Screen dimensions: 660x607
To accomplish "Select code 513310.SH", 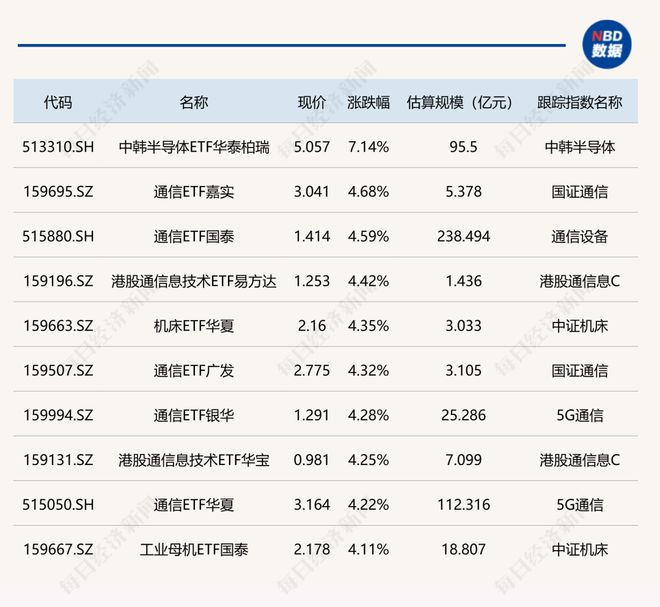I will tap(58, 147).
